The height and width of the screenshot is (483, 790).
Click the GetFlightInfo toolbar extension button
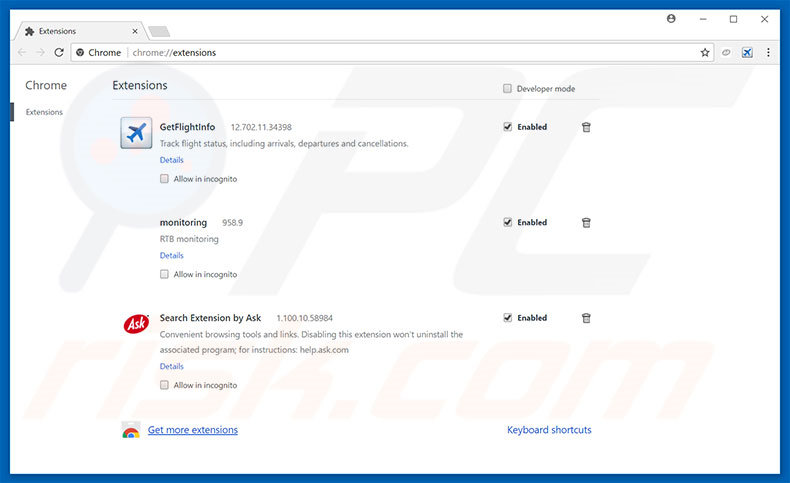click(747, 52)
